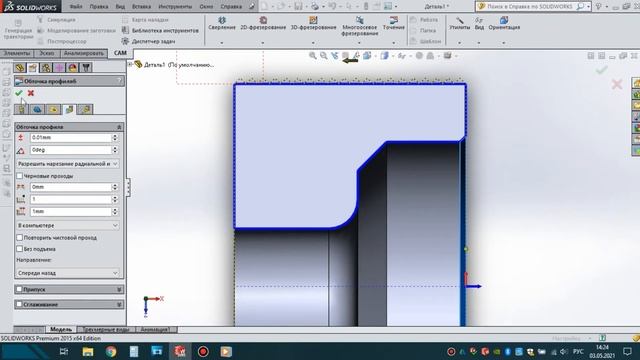640x360 pixels.
Task: Switch to the Элементы tab
Action: (17, 53)
